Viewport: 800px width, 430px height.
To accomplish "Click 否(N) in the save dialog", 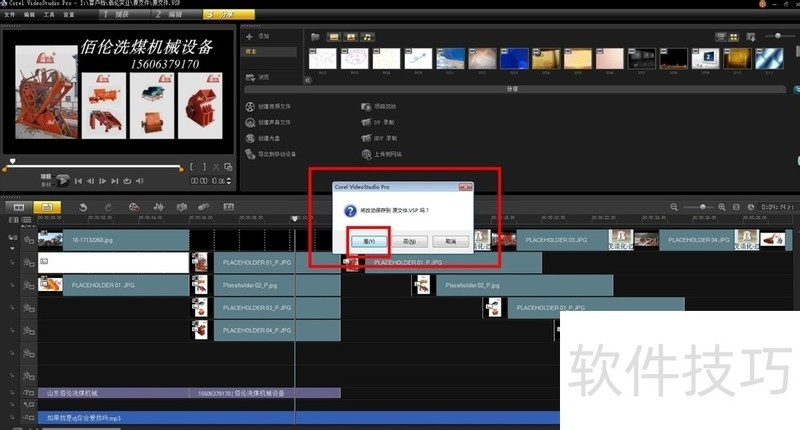I will [410, 241].
